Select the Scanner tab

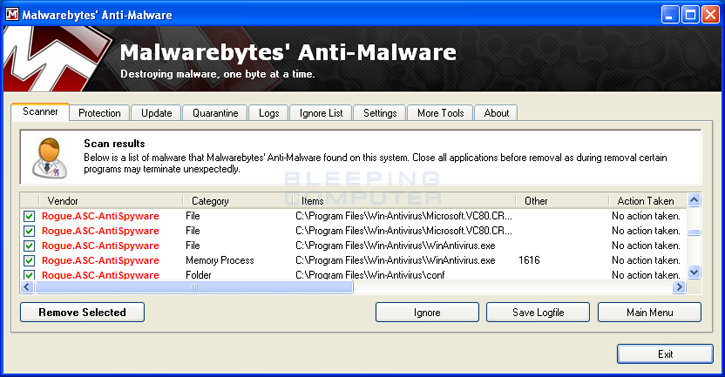(x=40, y=111)
